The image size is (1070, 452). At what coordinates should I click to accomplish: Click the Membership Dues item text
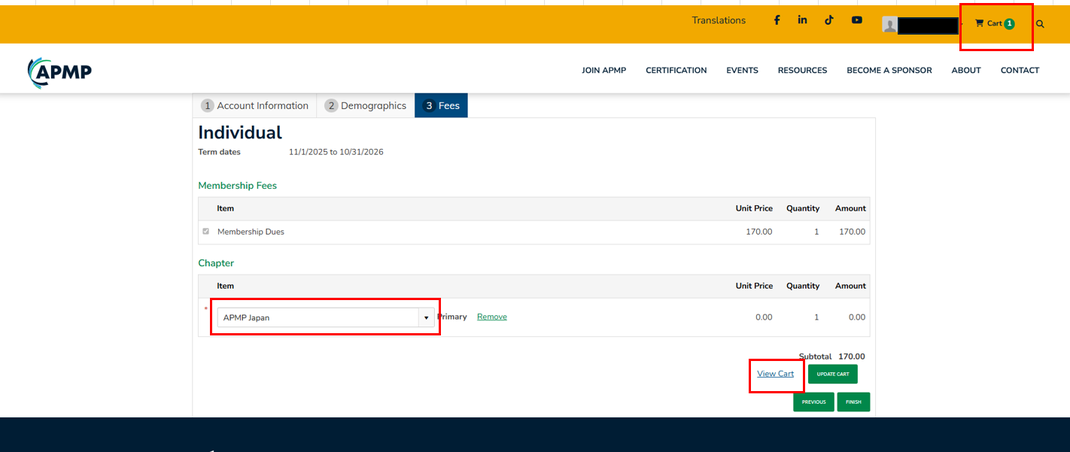[250, 231]
